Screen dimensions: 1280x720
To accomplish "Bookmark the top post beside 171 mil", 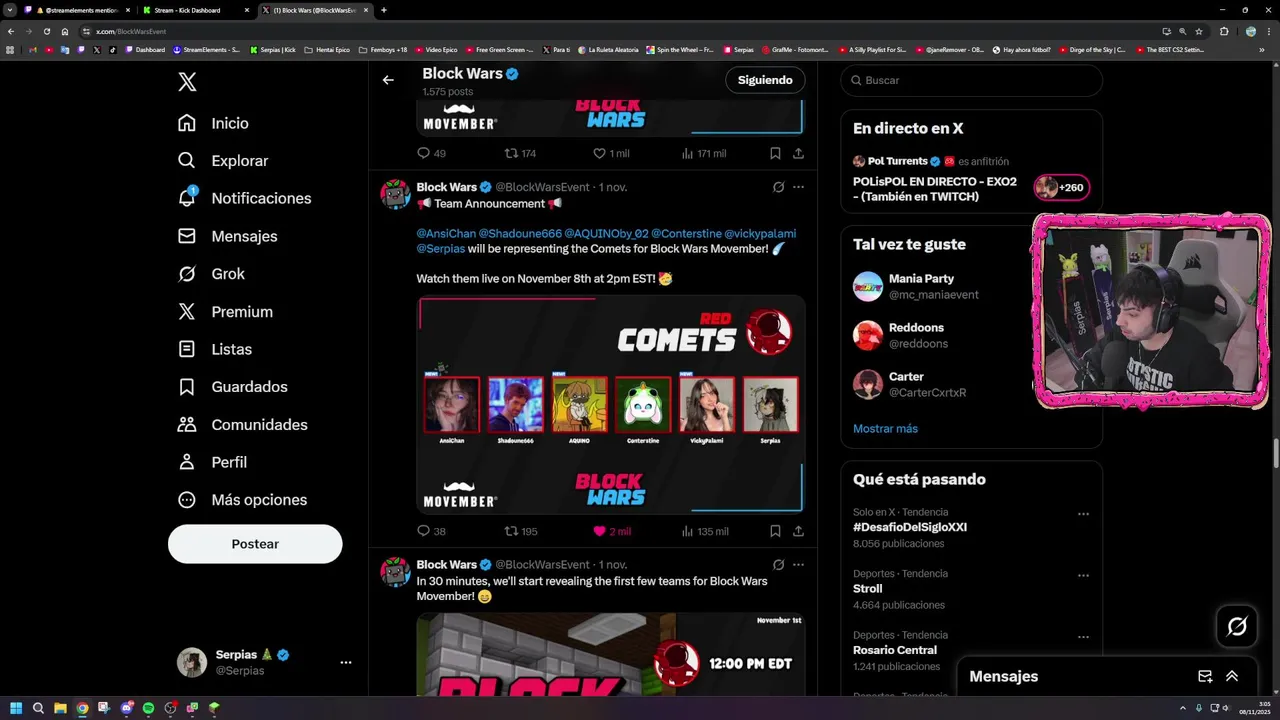I will 775,153.
